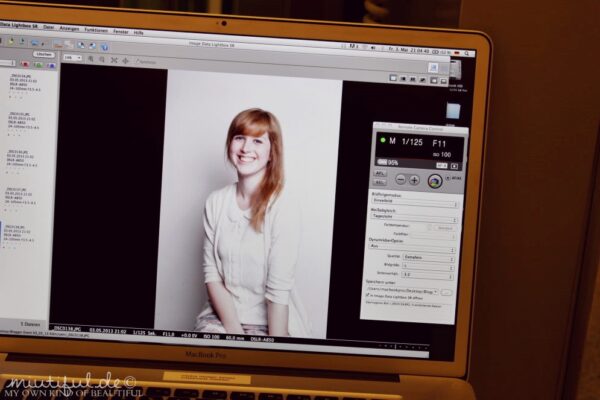This screenshot has height=400, width=600.
Task: Select the first image thumbnail entry in the sidebar
Action: coord(22,85)
